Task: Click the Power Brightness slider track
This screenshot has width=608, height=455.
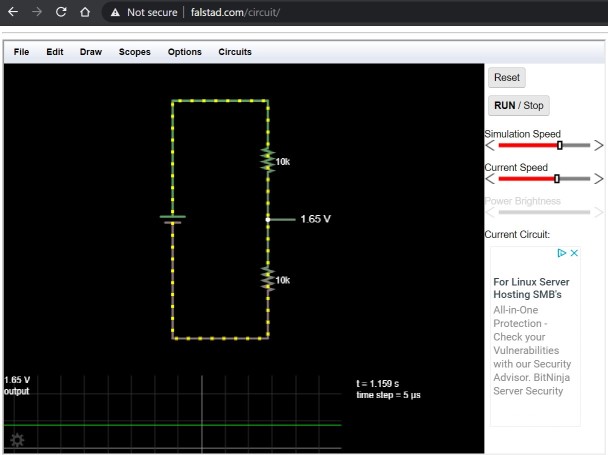Action: coord(544,212)
